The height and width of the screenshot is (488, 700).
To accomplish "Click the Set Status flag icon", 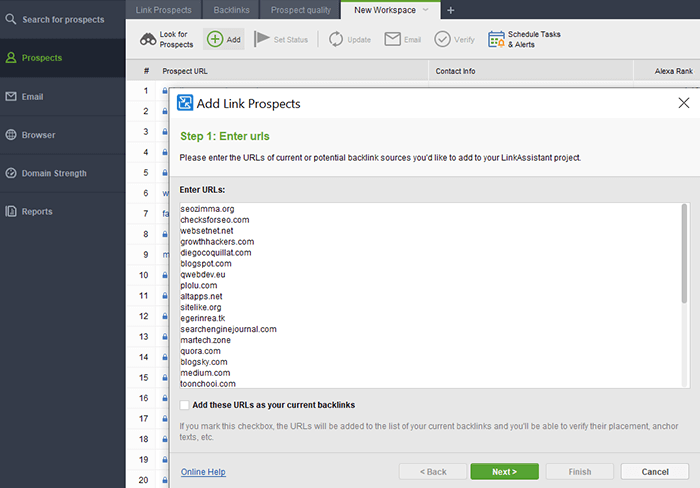I will tap(262, 39).
